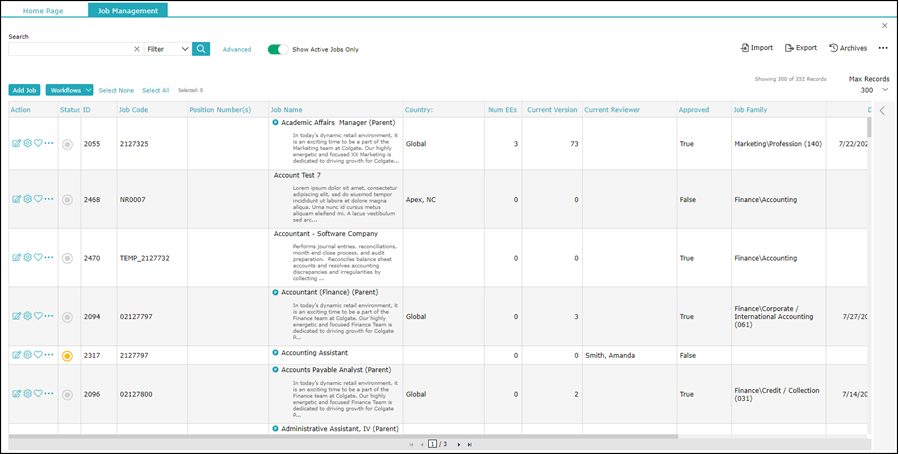Expand Academic Affairs Manager (Parent) job
899x454 pixels.
tap(275, 122)
